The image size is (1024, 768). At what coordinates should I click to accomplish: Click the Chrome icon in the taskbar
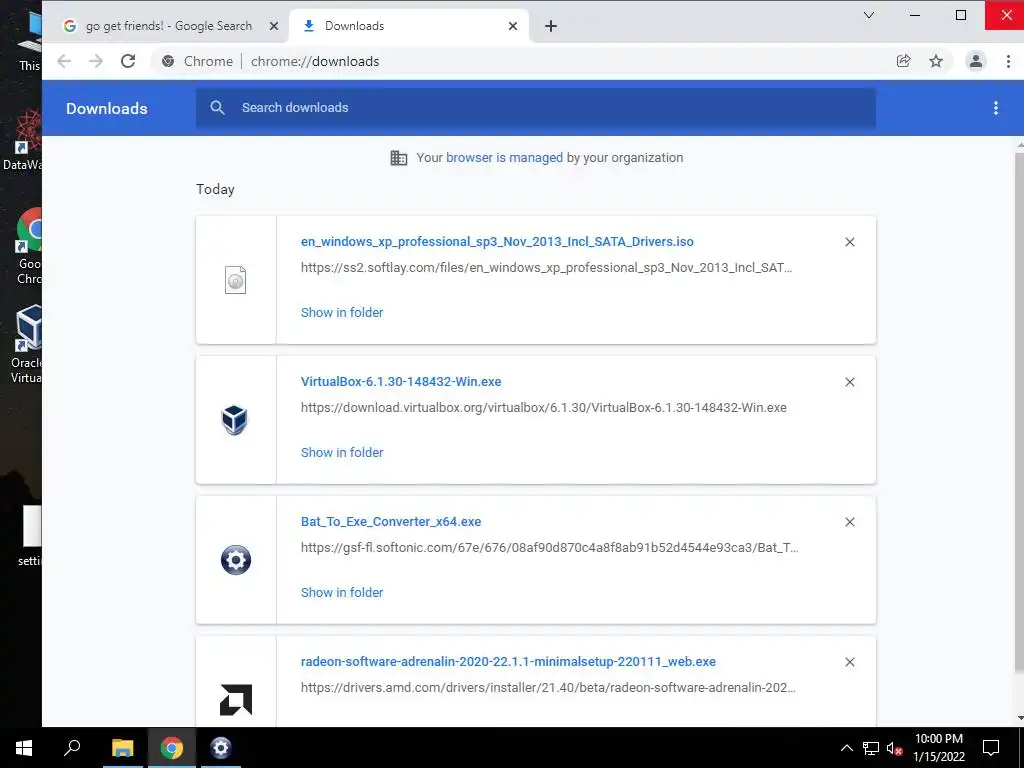click(172, 748)
